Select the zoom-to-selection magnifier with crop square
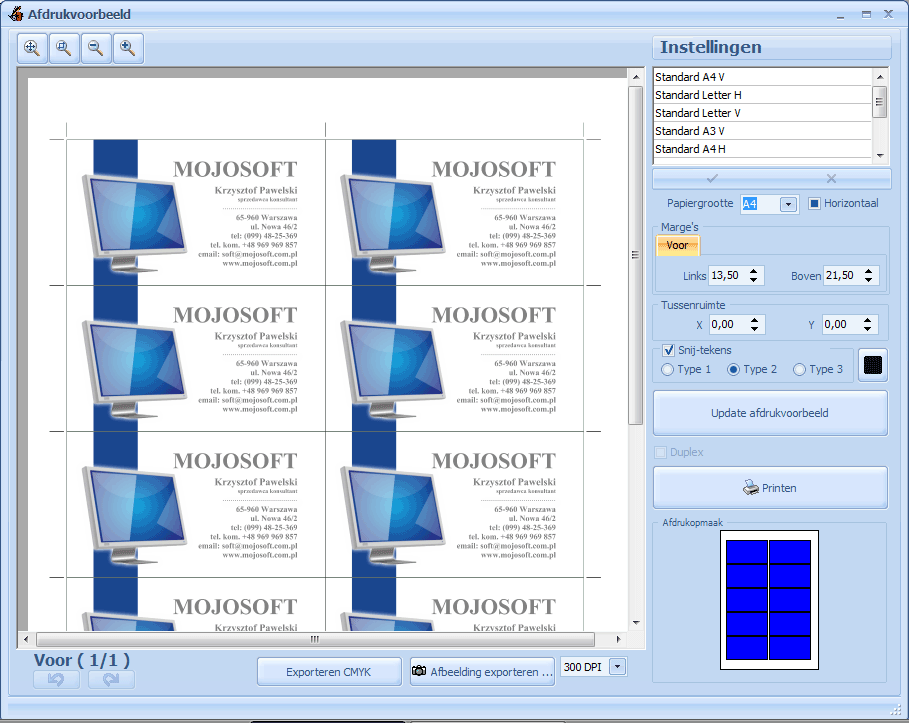This screenshot has height=723, width=909. 64,48
